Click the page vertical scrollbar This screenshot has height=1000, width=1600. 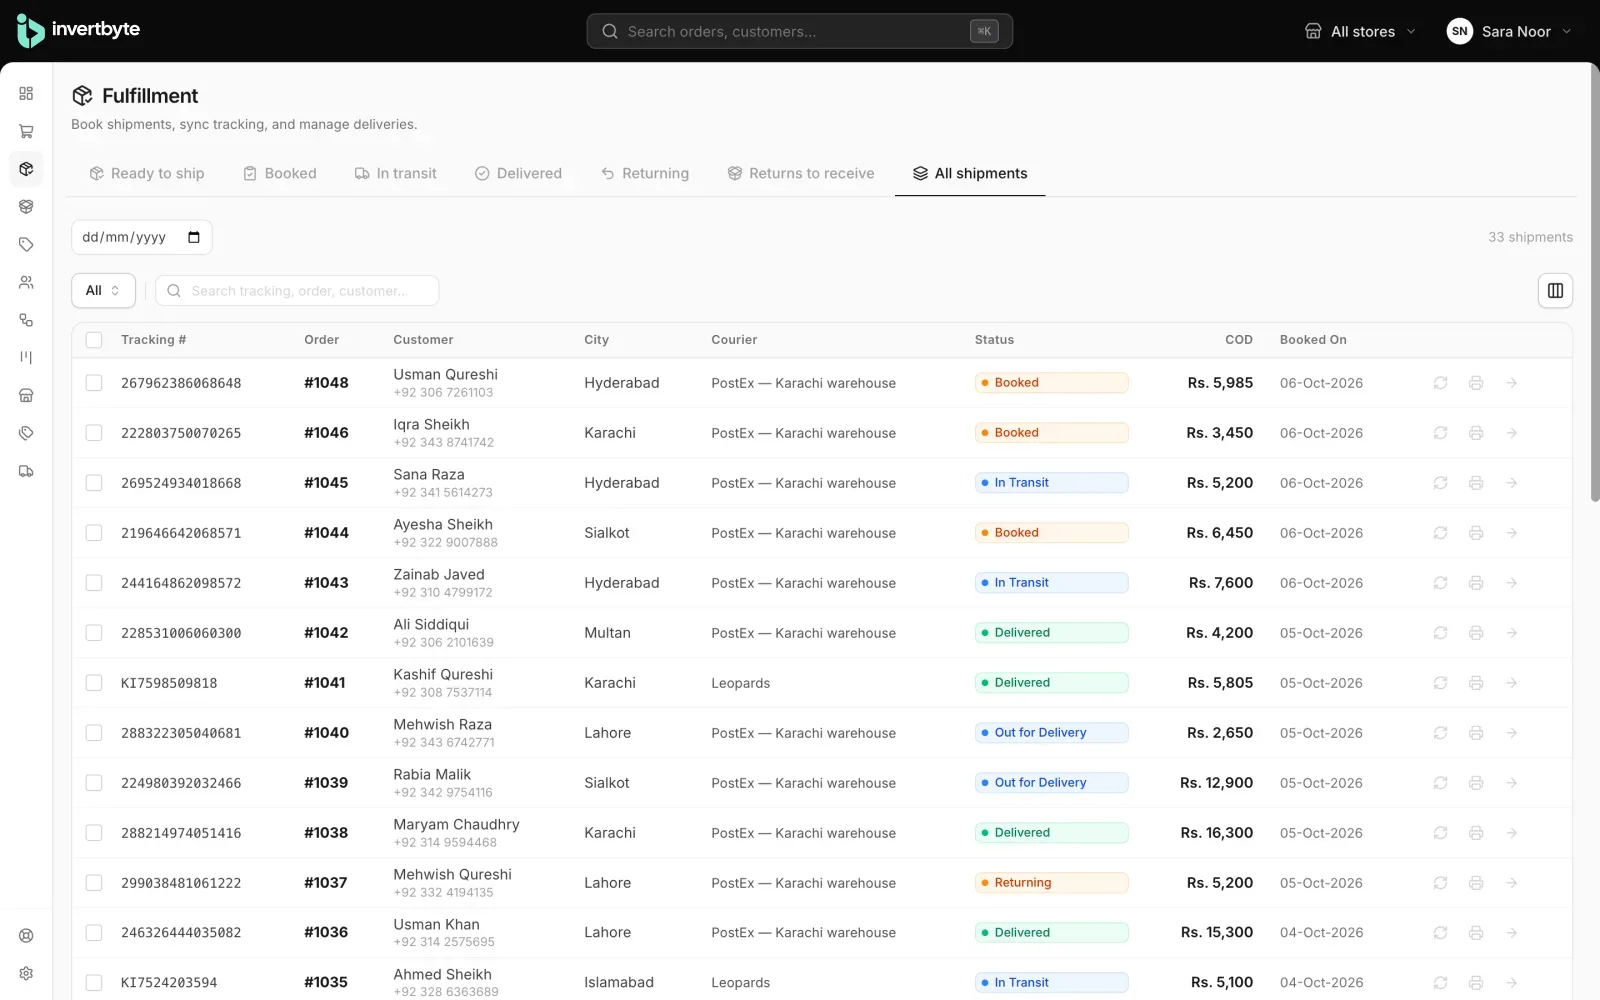coord(1594,285)
